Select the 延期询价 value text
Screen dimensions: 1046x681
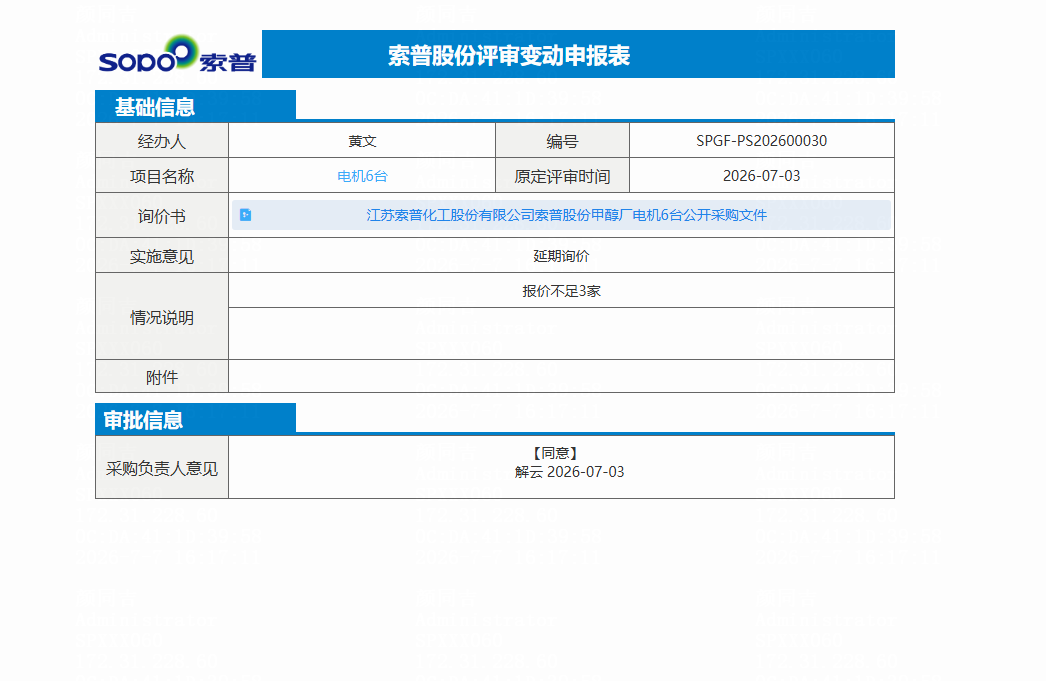pos(562,256)
